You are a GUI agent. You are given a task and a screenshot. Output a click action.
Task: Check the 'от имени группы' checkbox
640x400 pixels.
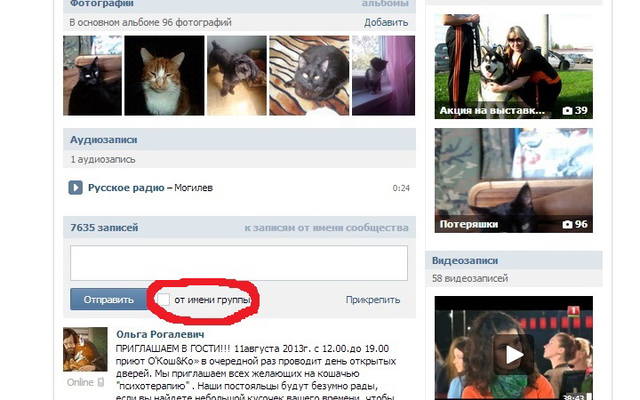click(163, 299)
